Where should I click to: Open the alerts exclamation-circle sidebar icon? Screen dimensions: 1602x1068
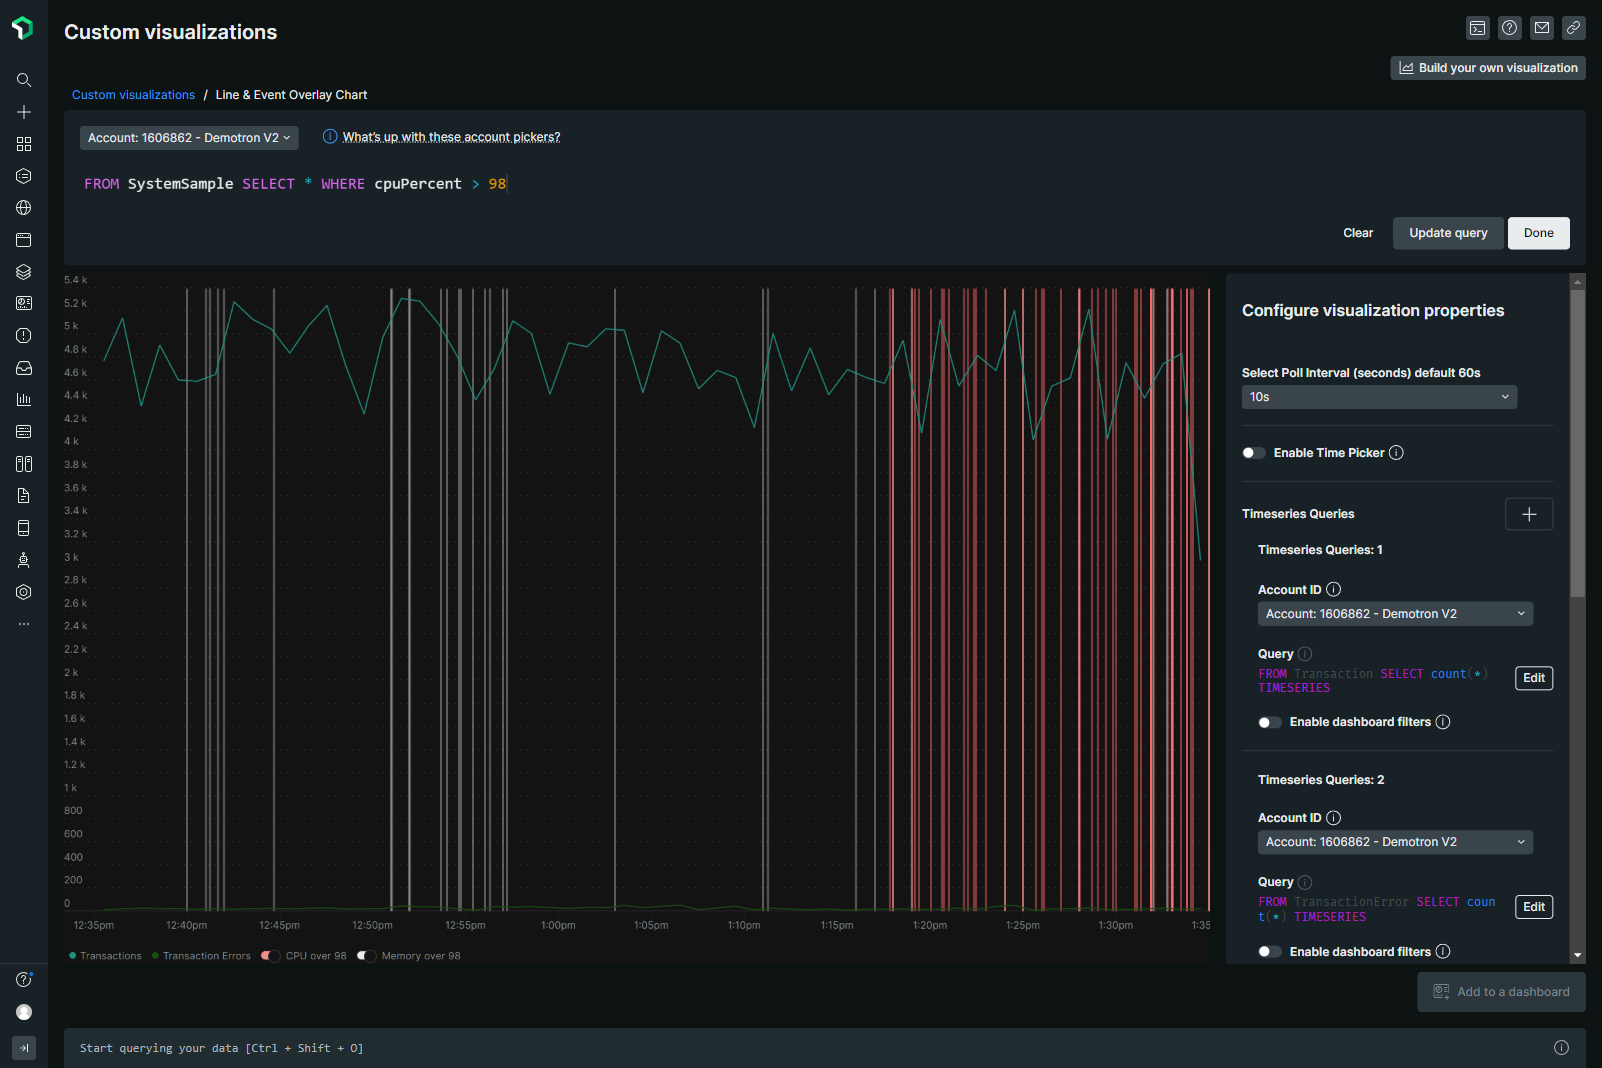[x=24, y=336]
